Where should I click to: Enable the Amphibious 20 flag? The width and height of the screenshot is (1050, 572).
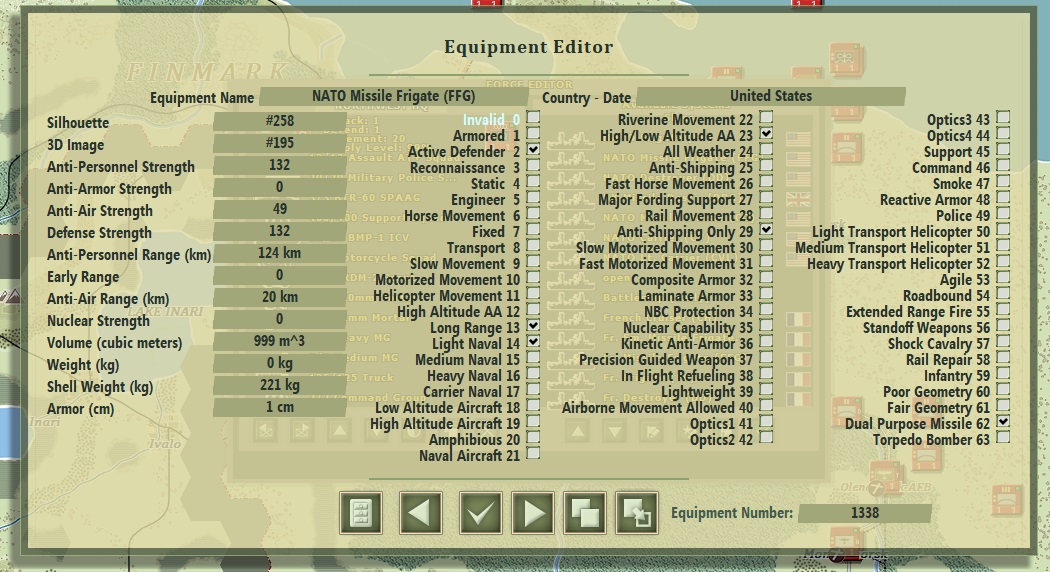click(x=533, y=437)
